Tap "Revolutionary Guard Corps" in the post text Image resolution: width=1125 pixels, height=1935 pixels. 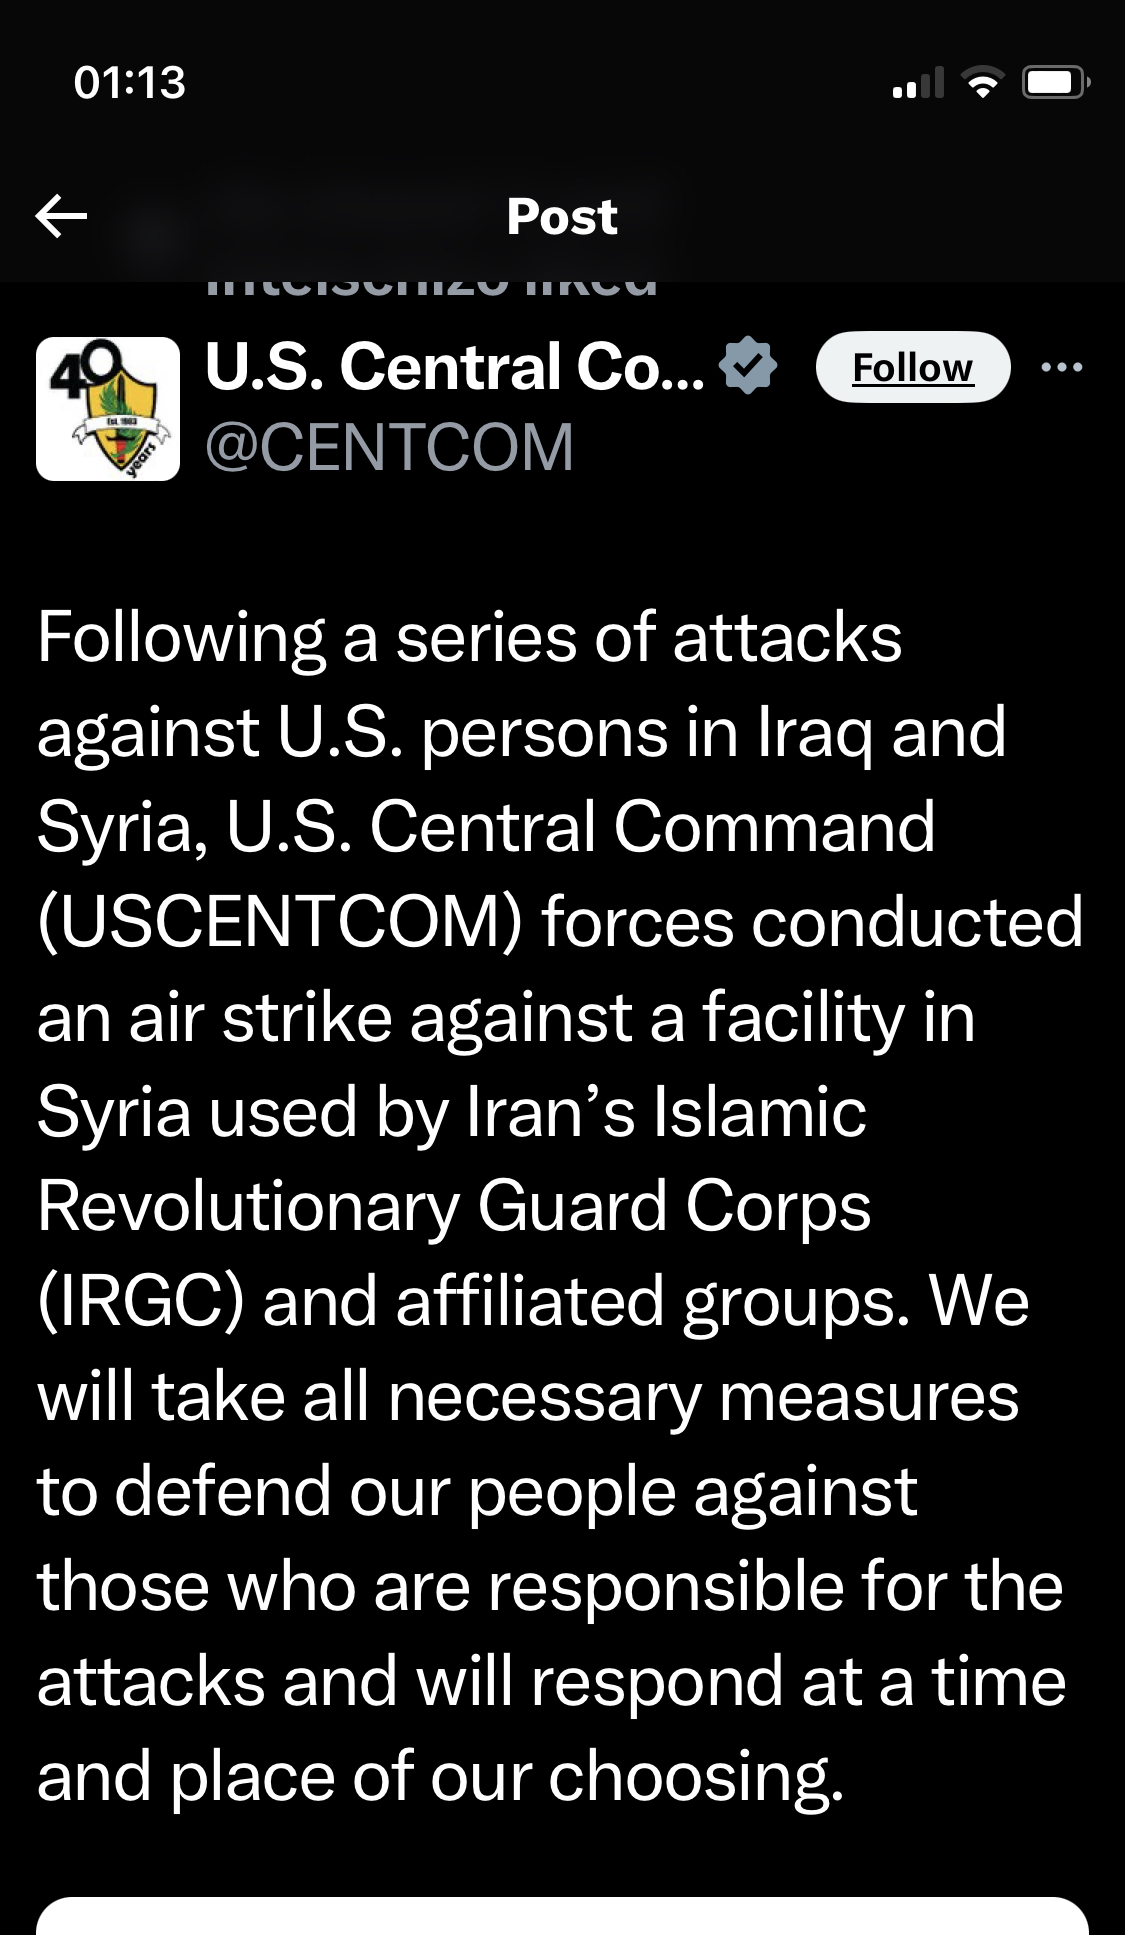454,1207
